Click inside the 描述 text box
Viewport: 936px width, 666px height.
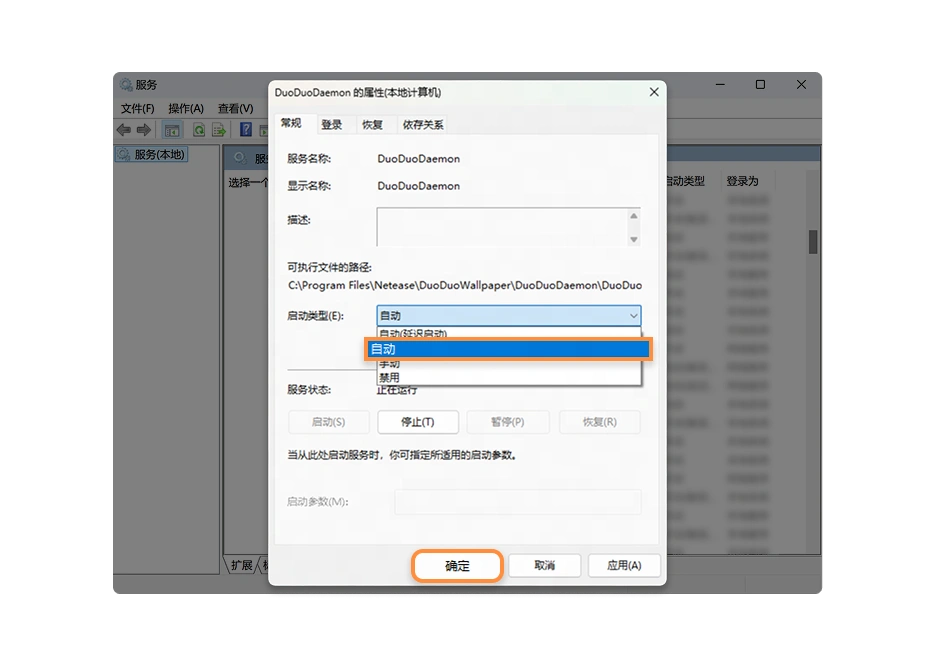pyautogui.click(x=502, y=227)
